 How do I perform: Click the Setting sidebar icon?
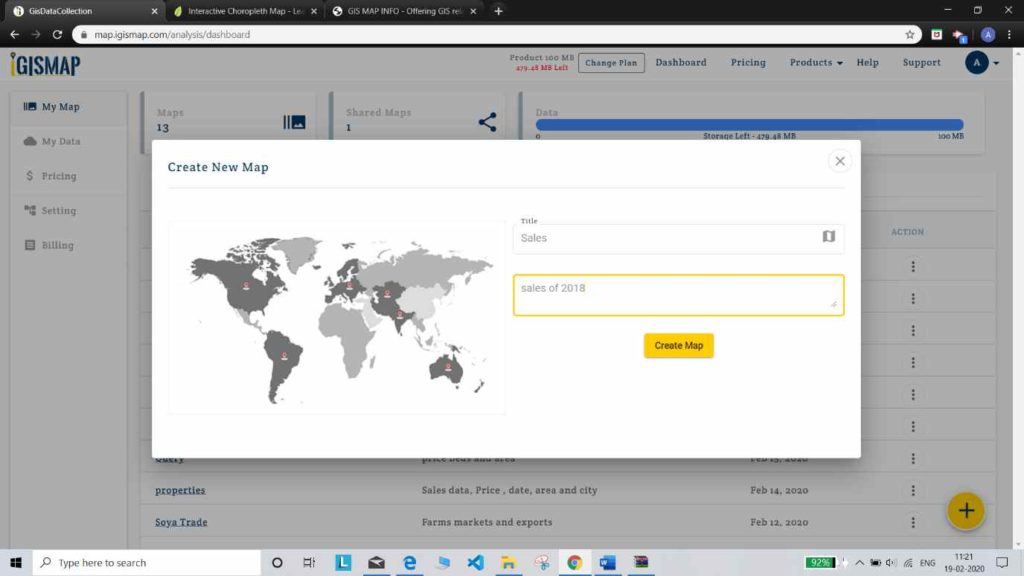[x=29, y=210]
